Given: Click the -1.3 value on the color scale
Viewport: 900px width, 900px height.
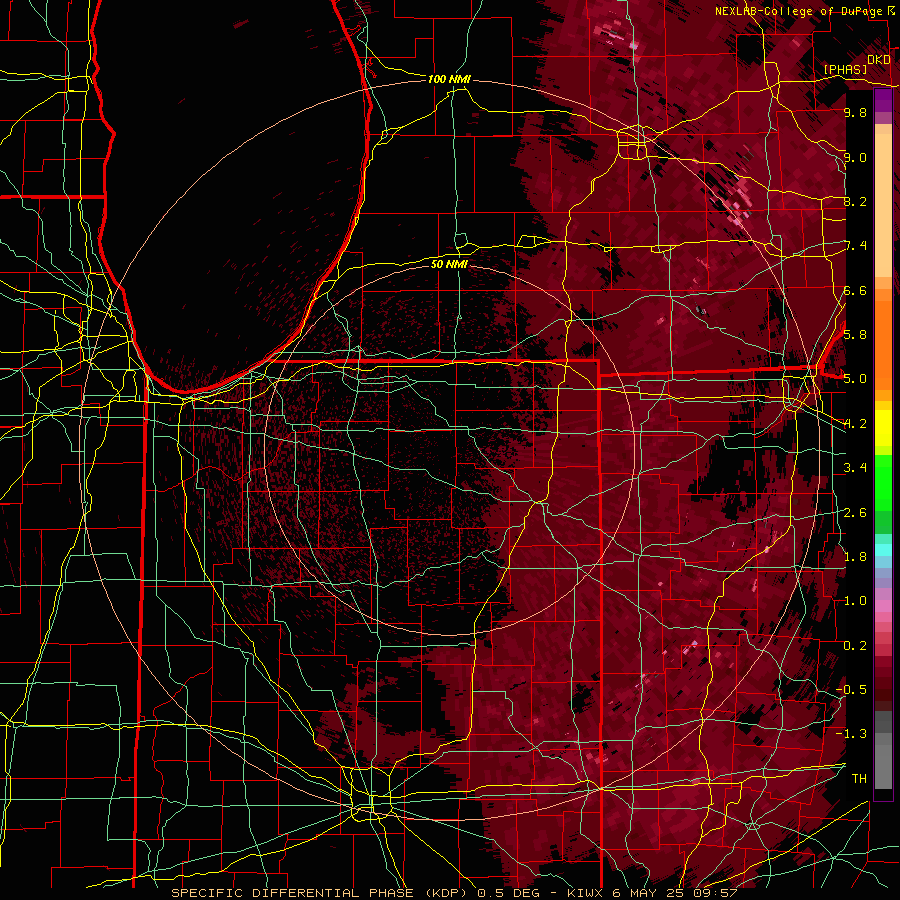Looking at the screenshot, I should pos(851,734).
